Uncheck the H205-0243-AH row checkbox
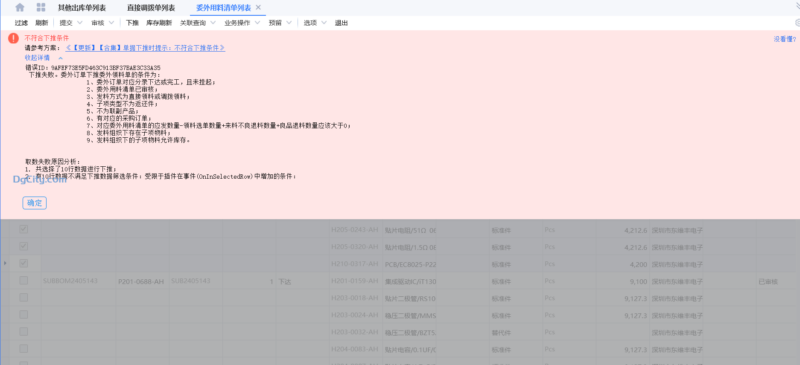The width and height of the screenshot is (800, 365). [23, 229]
